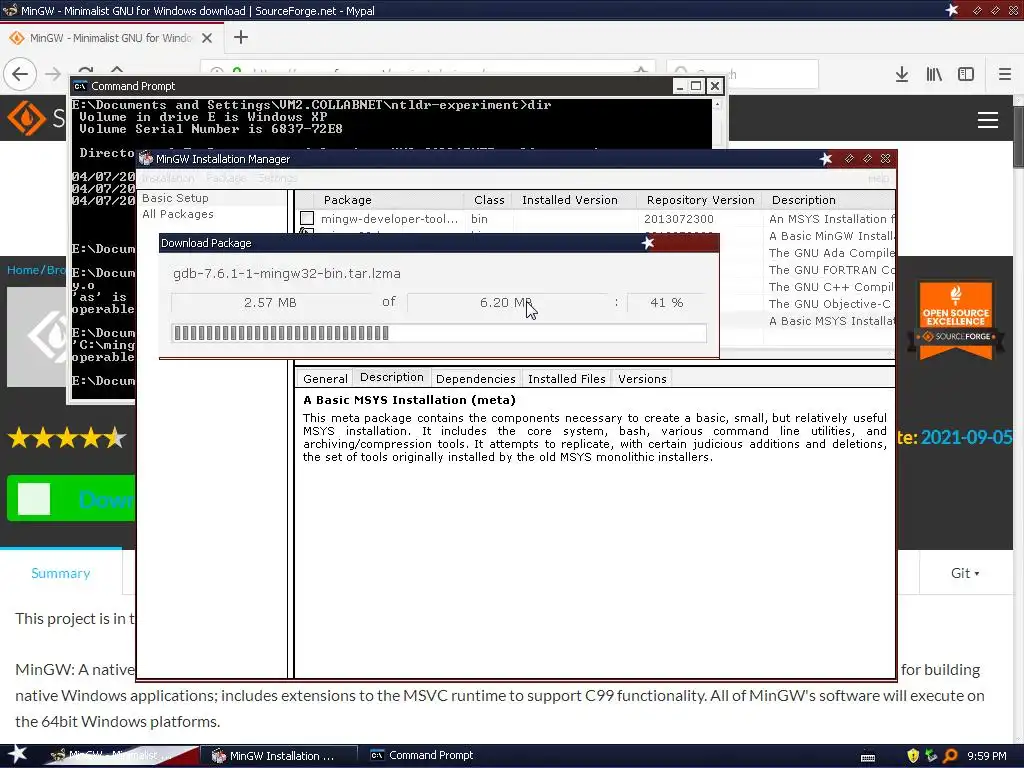
Task: Click star icon in Installation Manager title bar
Action: coord(825,159)
